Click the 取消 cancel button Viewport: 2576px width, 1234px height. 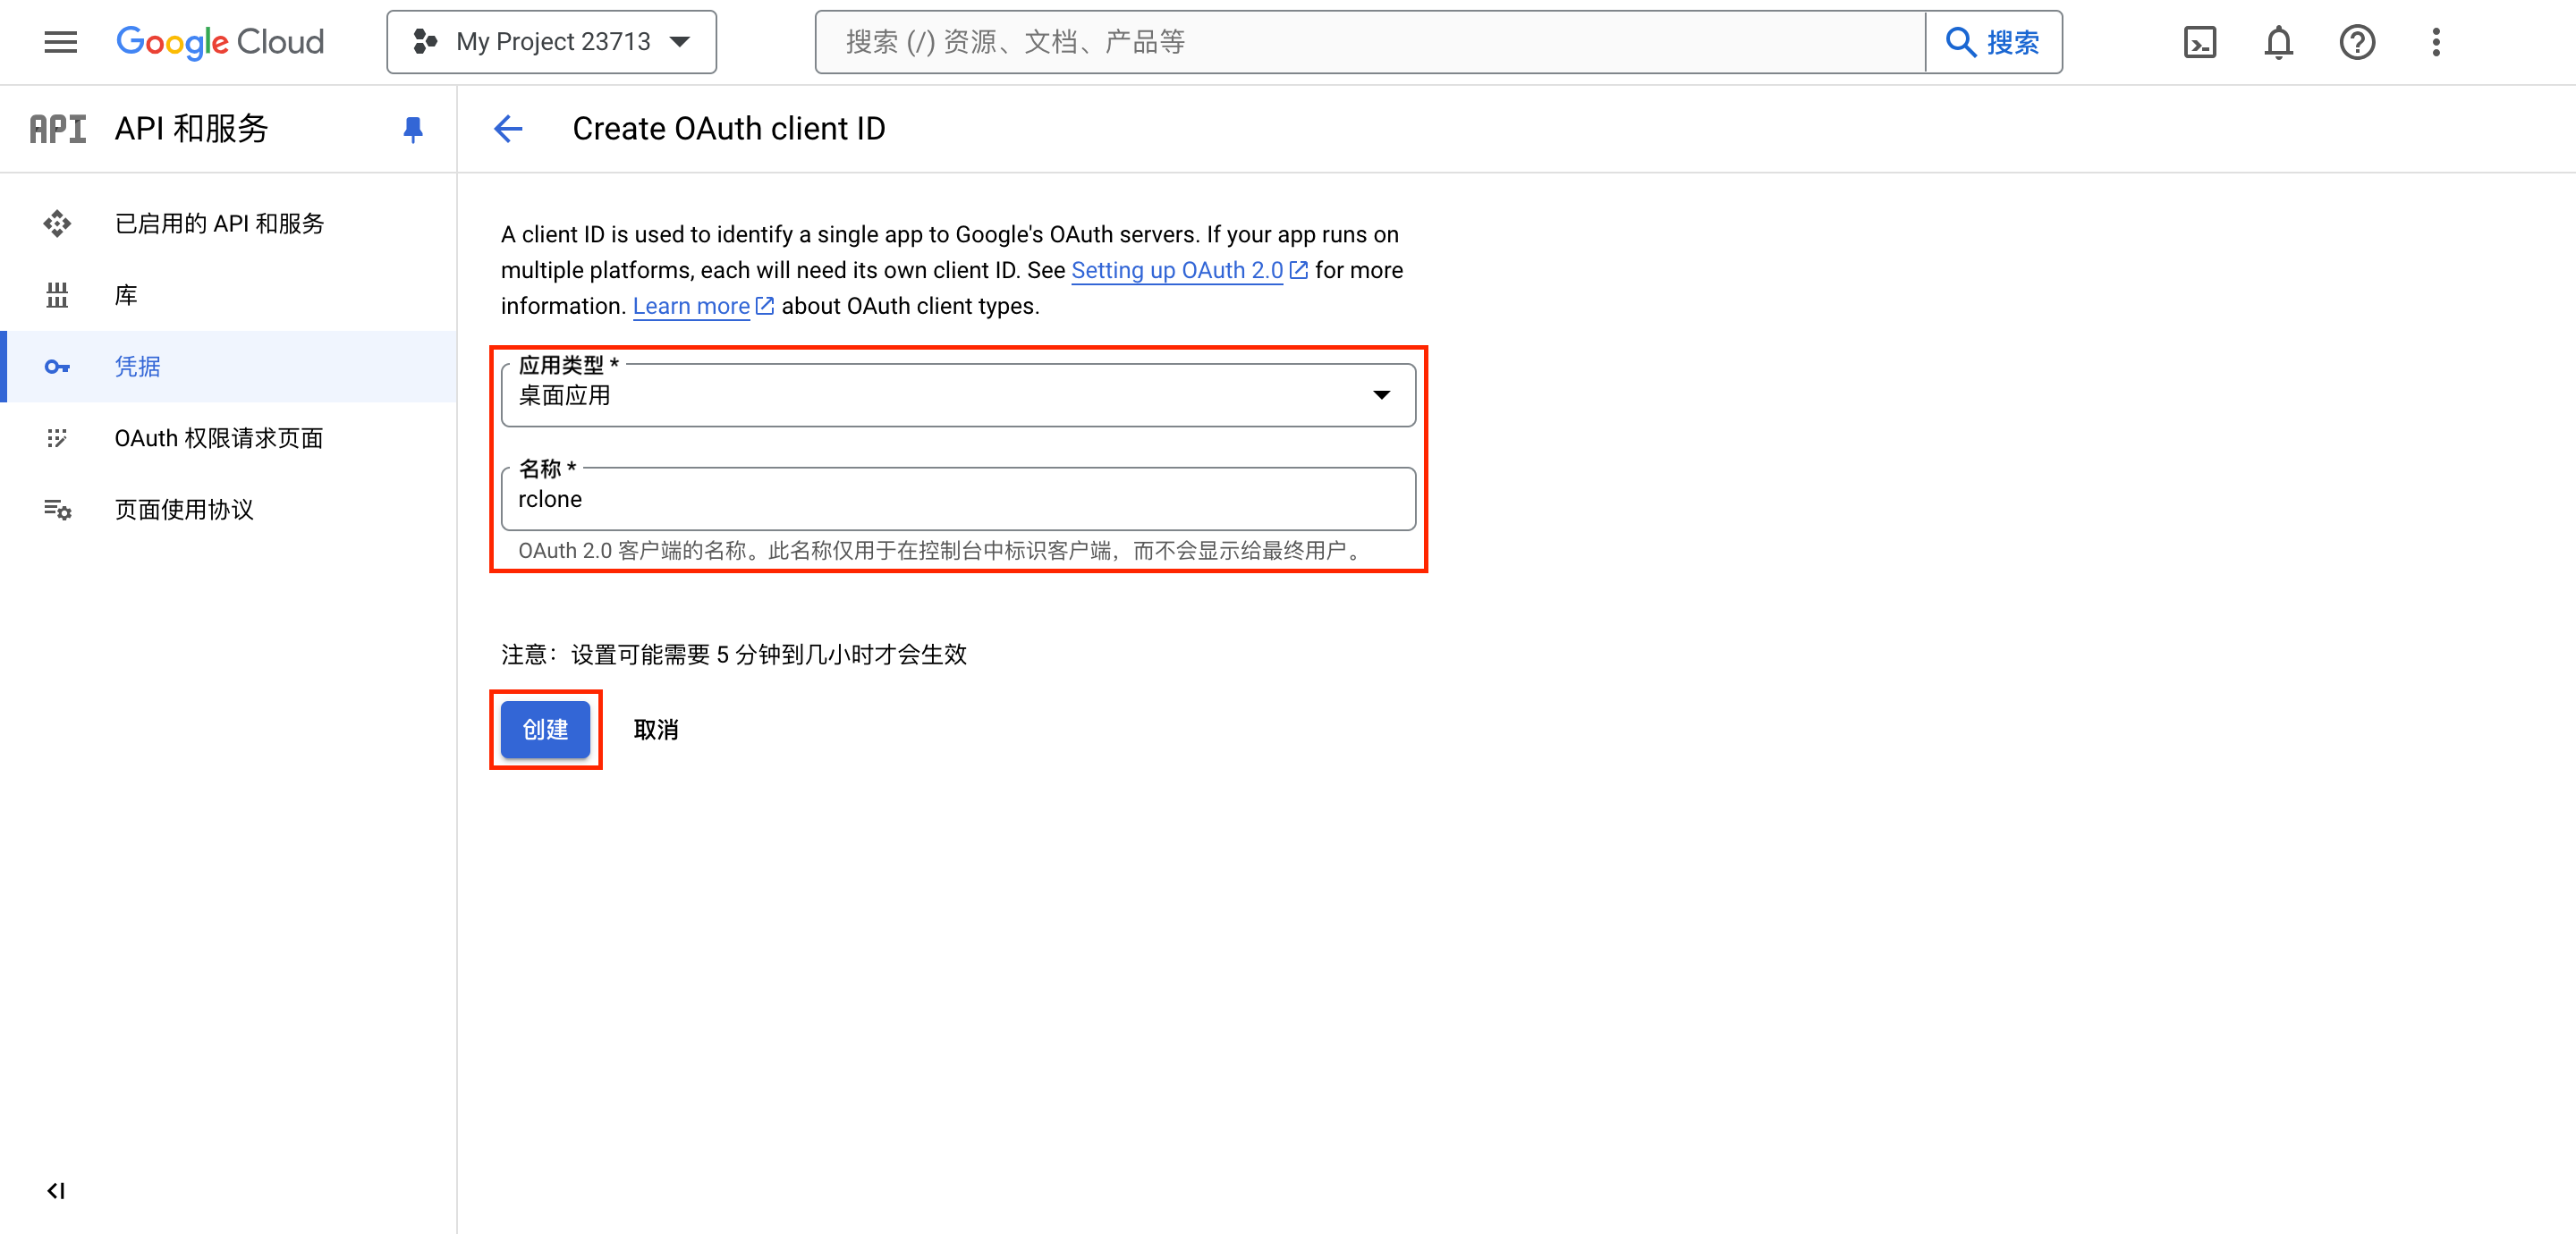point(656,730)
